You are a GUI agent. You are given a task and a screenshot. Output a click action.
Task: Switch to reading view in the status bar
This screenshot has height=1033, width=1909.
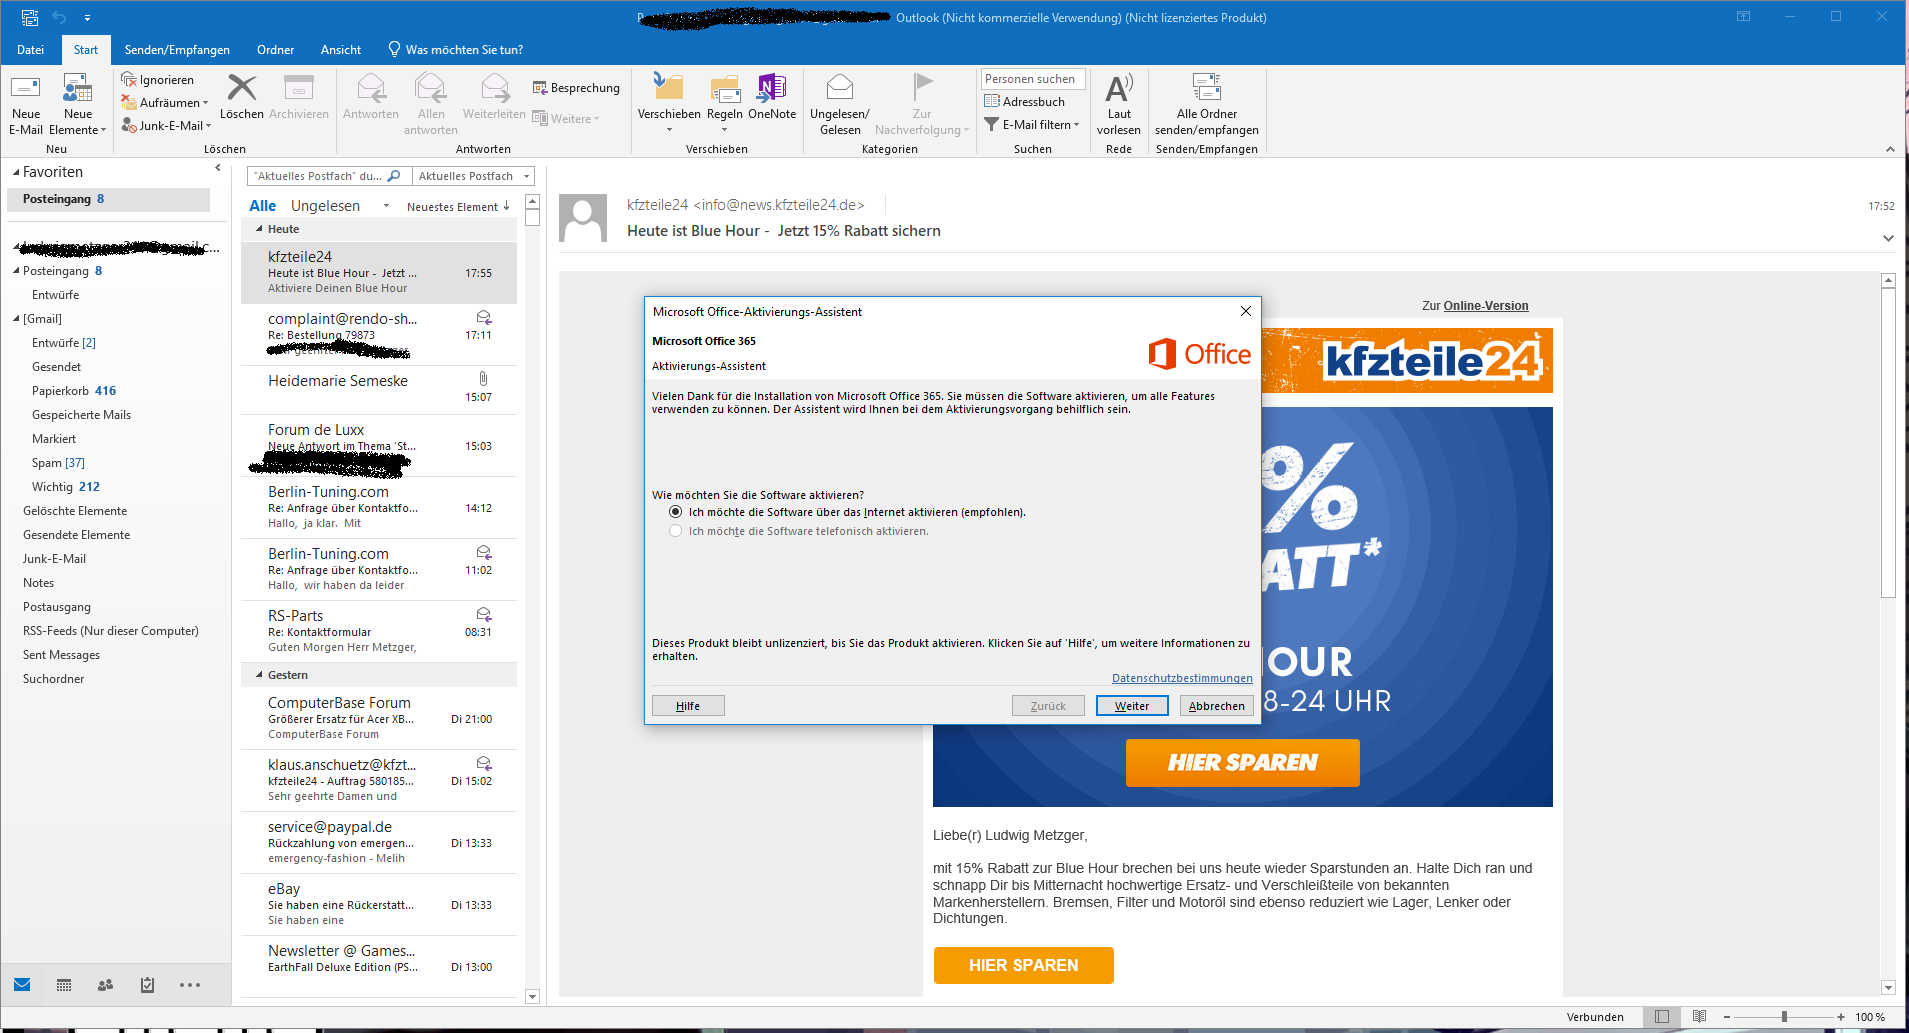tap(1700, 1016)
